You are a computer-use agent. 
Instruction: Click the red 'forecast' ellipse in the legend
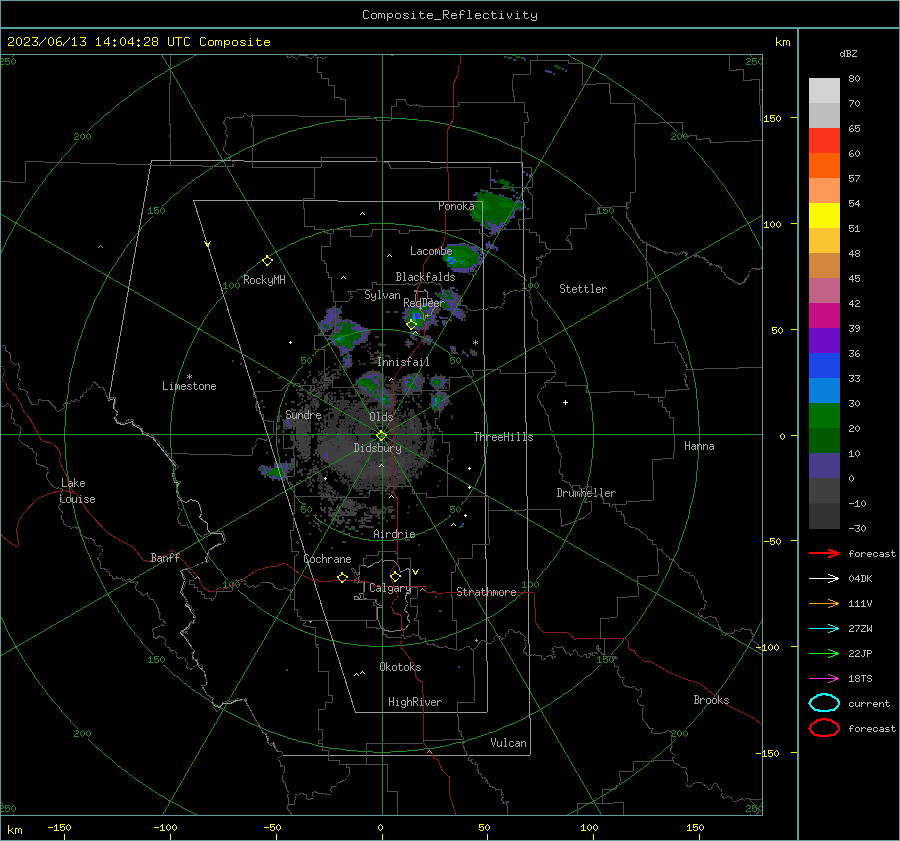click(x=824, y=728)
